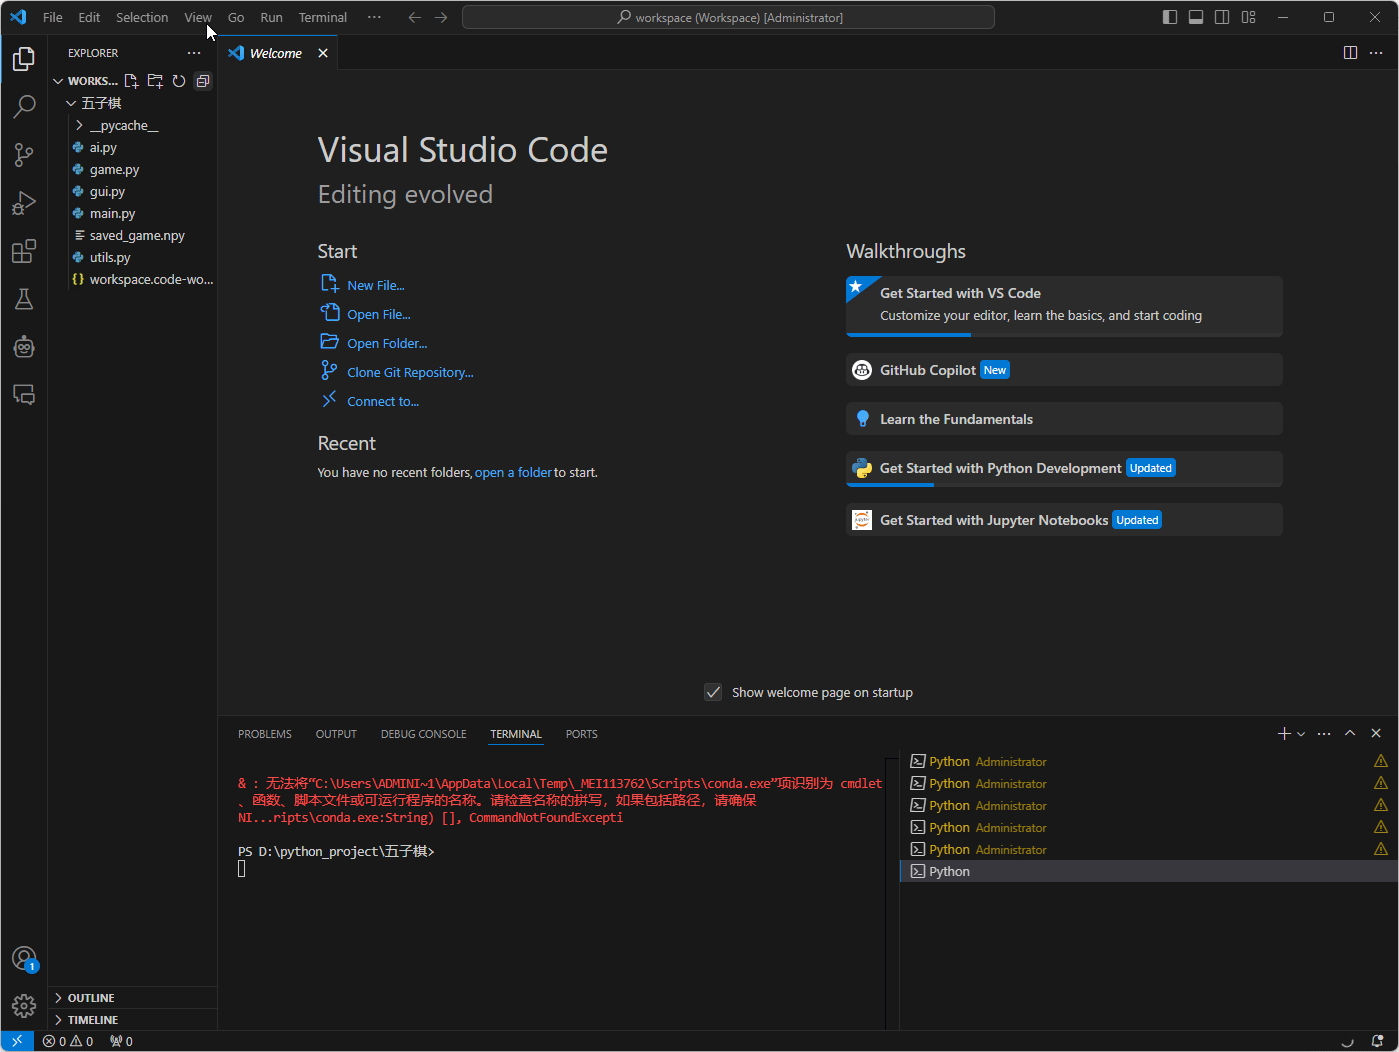Open the Manage gear icon

coord(24,1006)
